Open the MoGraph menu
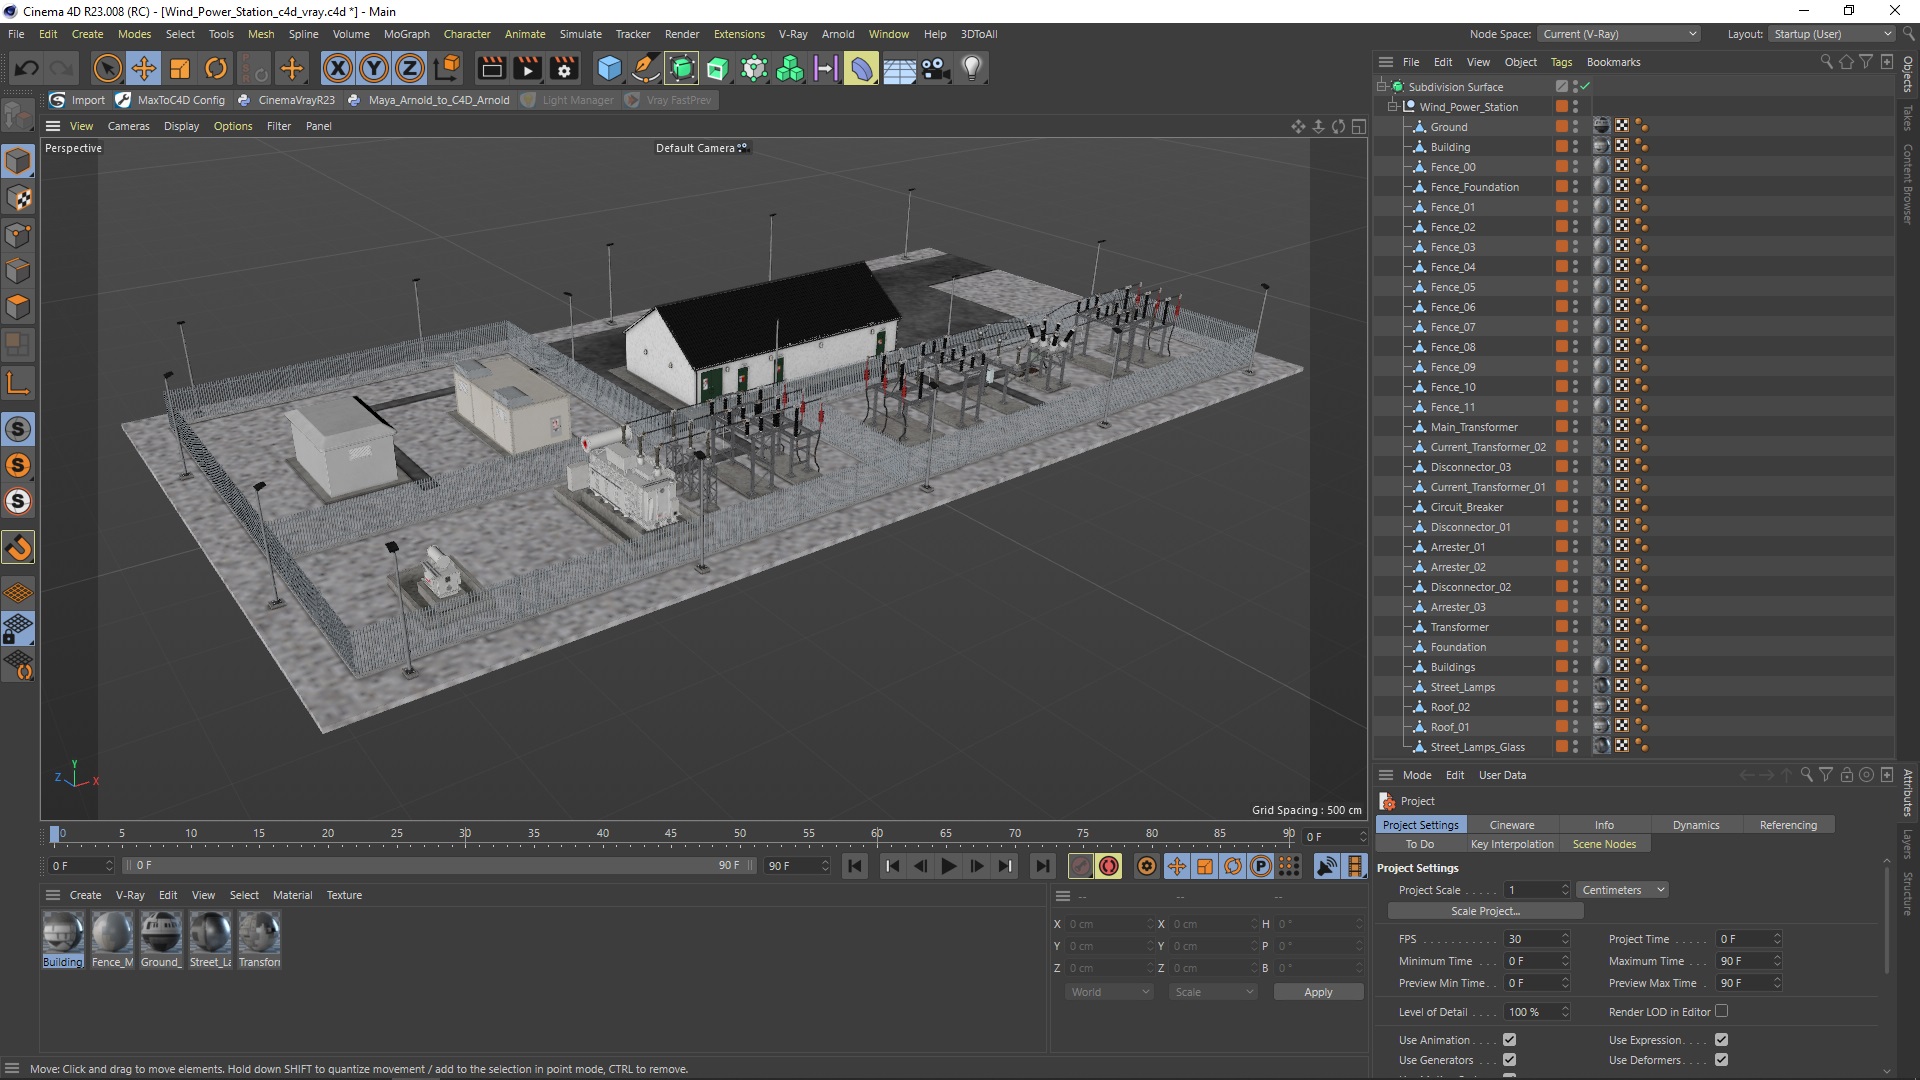Screen dimensions: 1920x1080 click(x=406, y=34)
